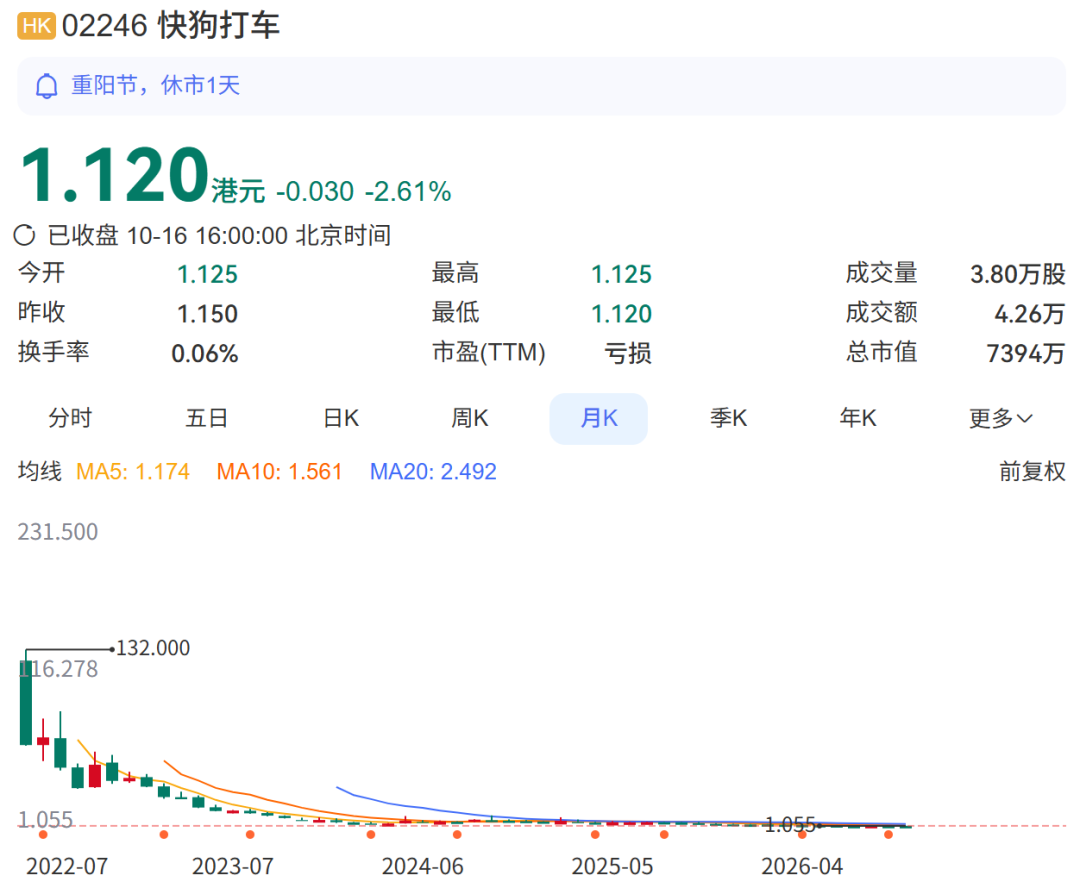Click the bell notification icon
The height and width of the screenshot is (888, 1080).
47,86
